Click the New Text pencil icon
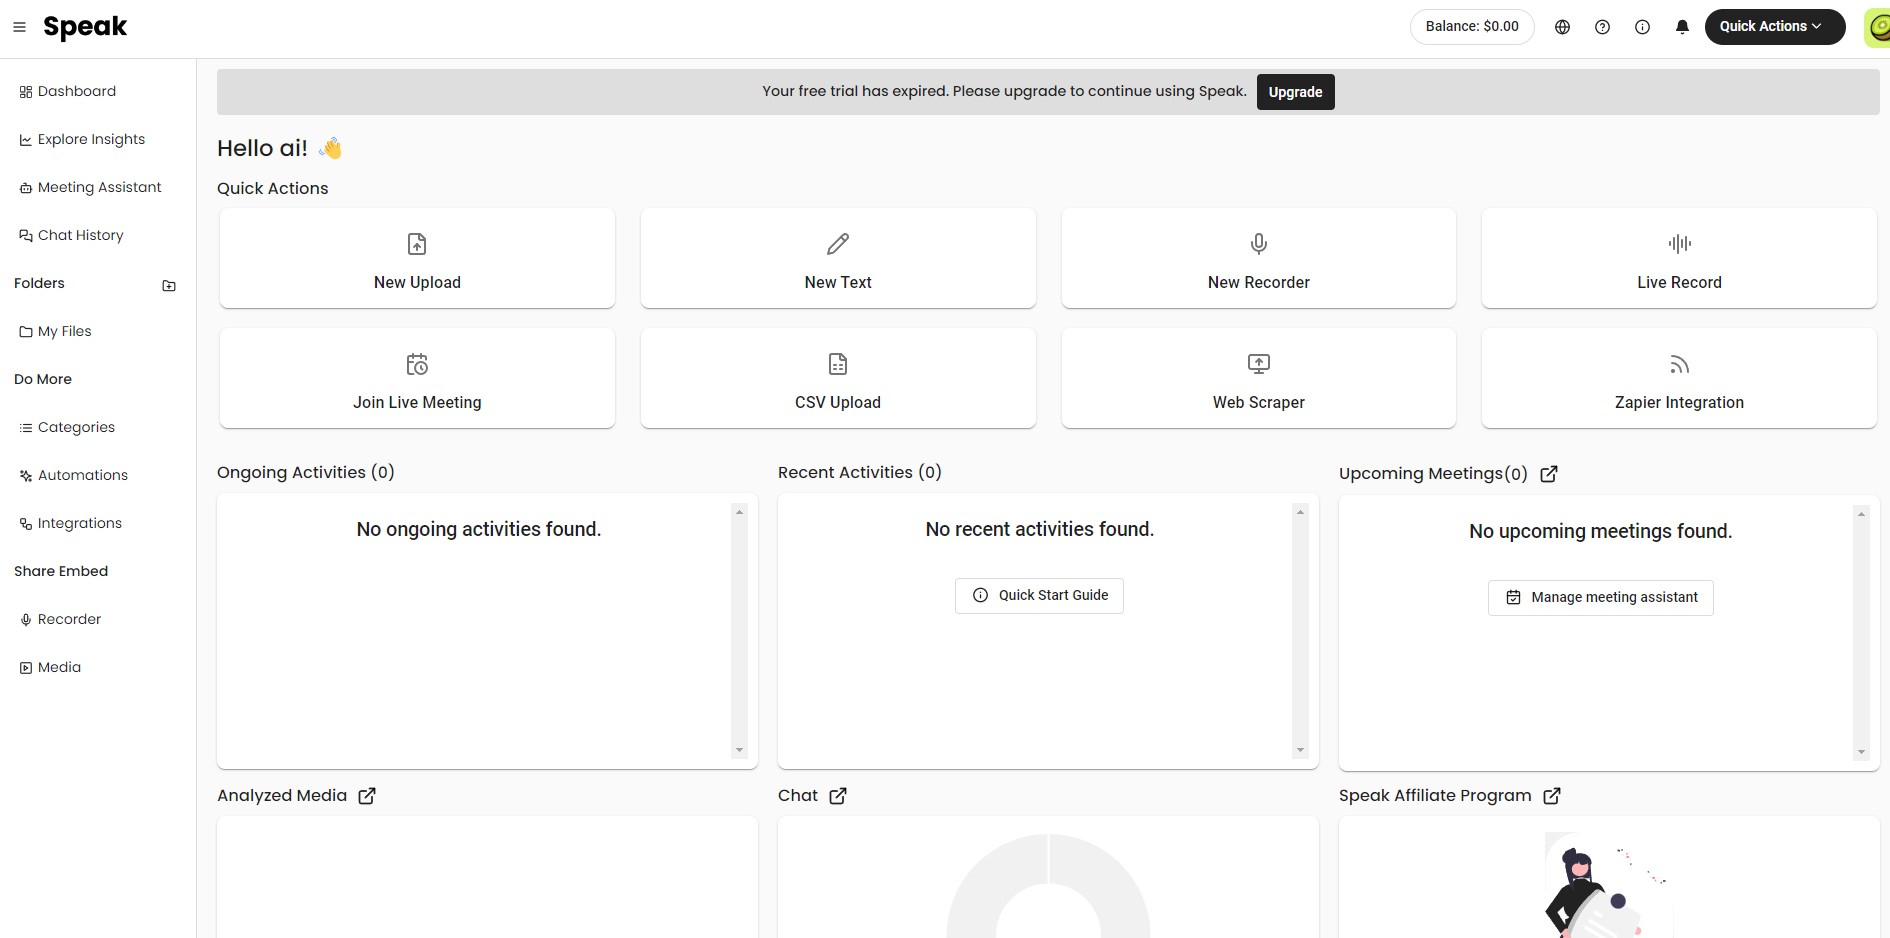The image size is (1890, 938). (838, 244)
